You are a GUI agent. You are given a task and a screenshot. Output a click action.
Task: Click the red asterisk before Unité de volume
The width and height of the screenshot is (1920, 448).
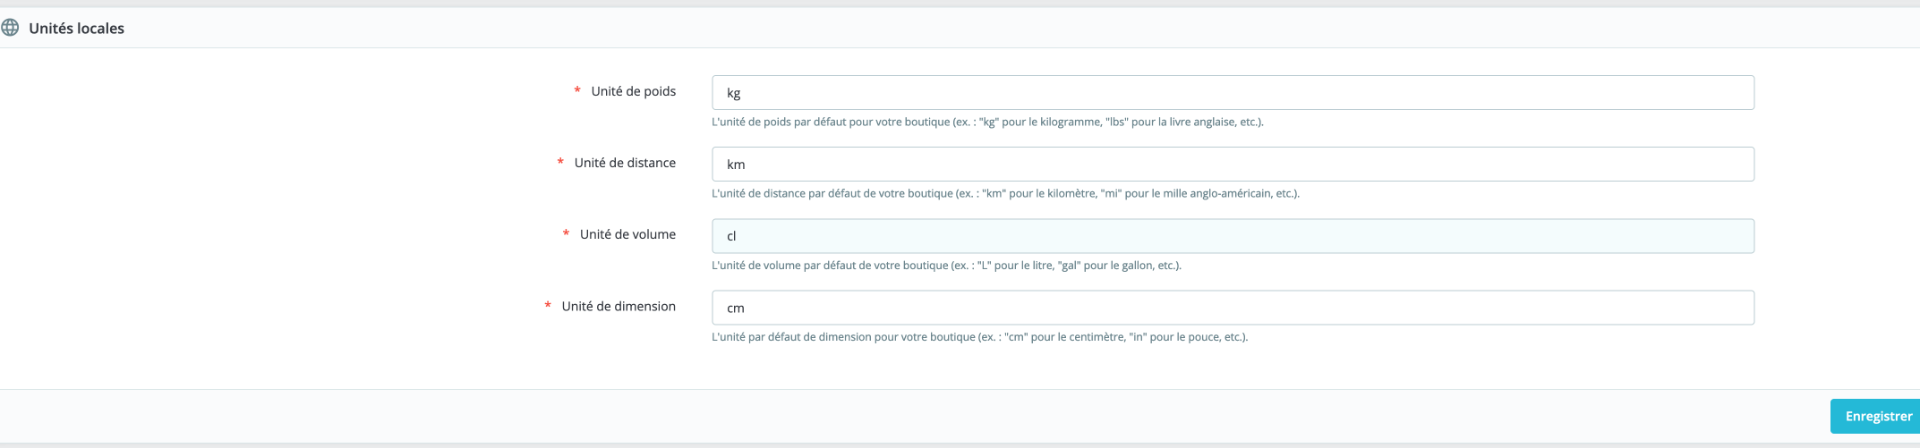[566, 235]
